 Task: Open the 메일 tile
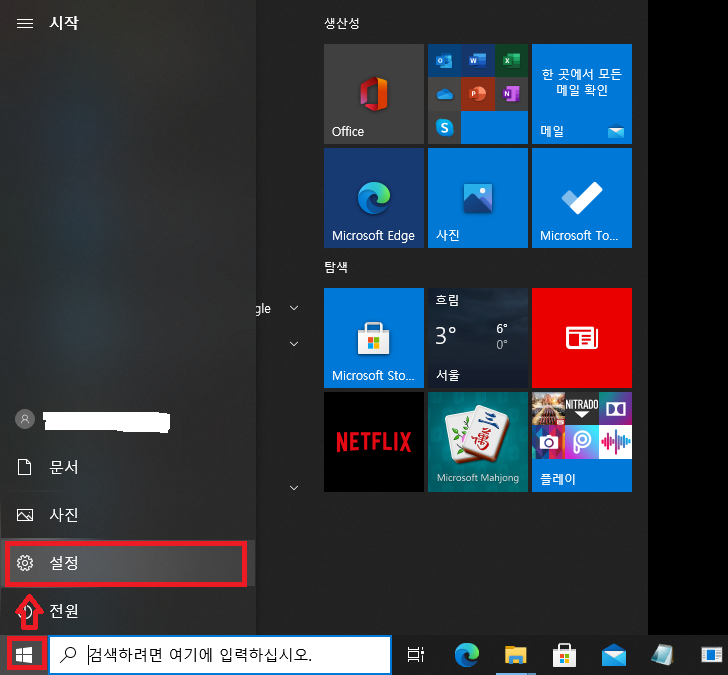582,94
